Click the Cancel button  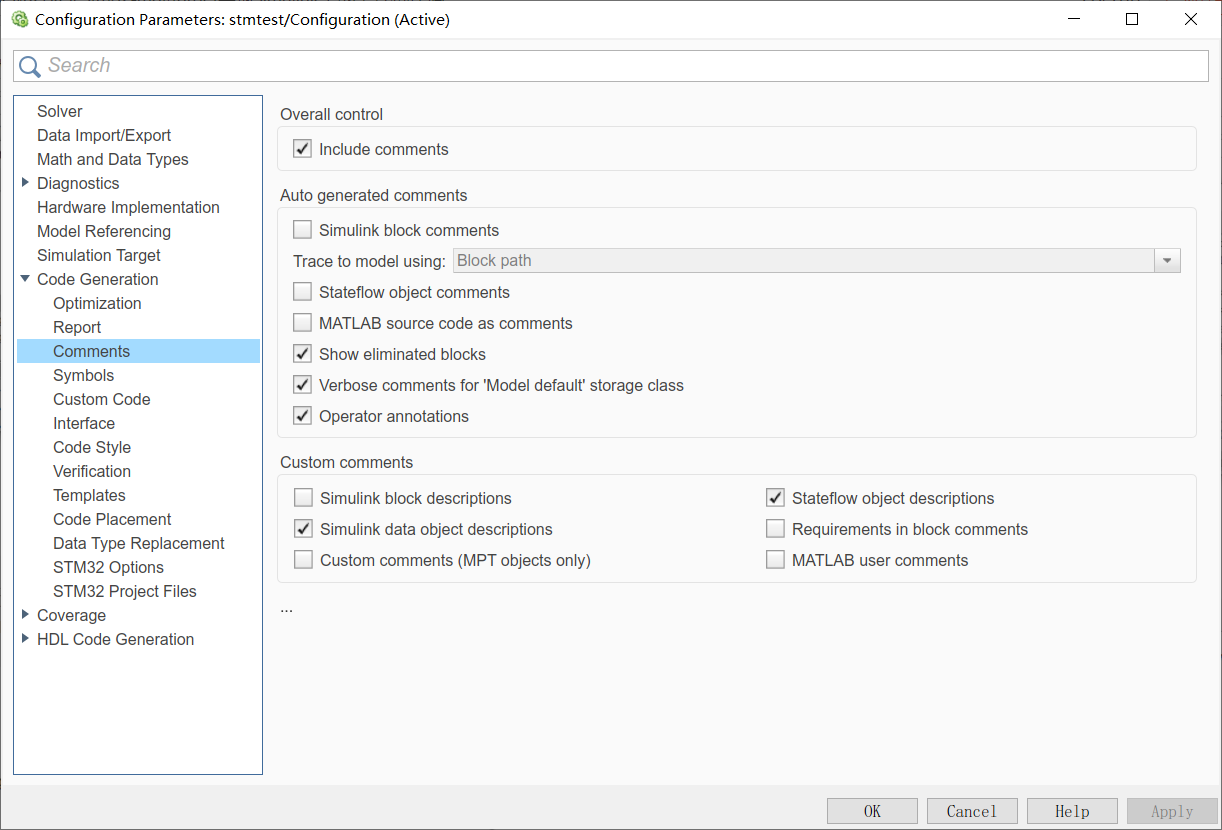[x=971, y=811]
